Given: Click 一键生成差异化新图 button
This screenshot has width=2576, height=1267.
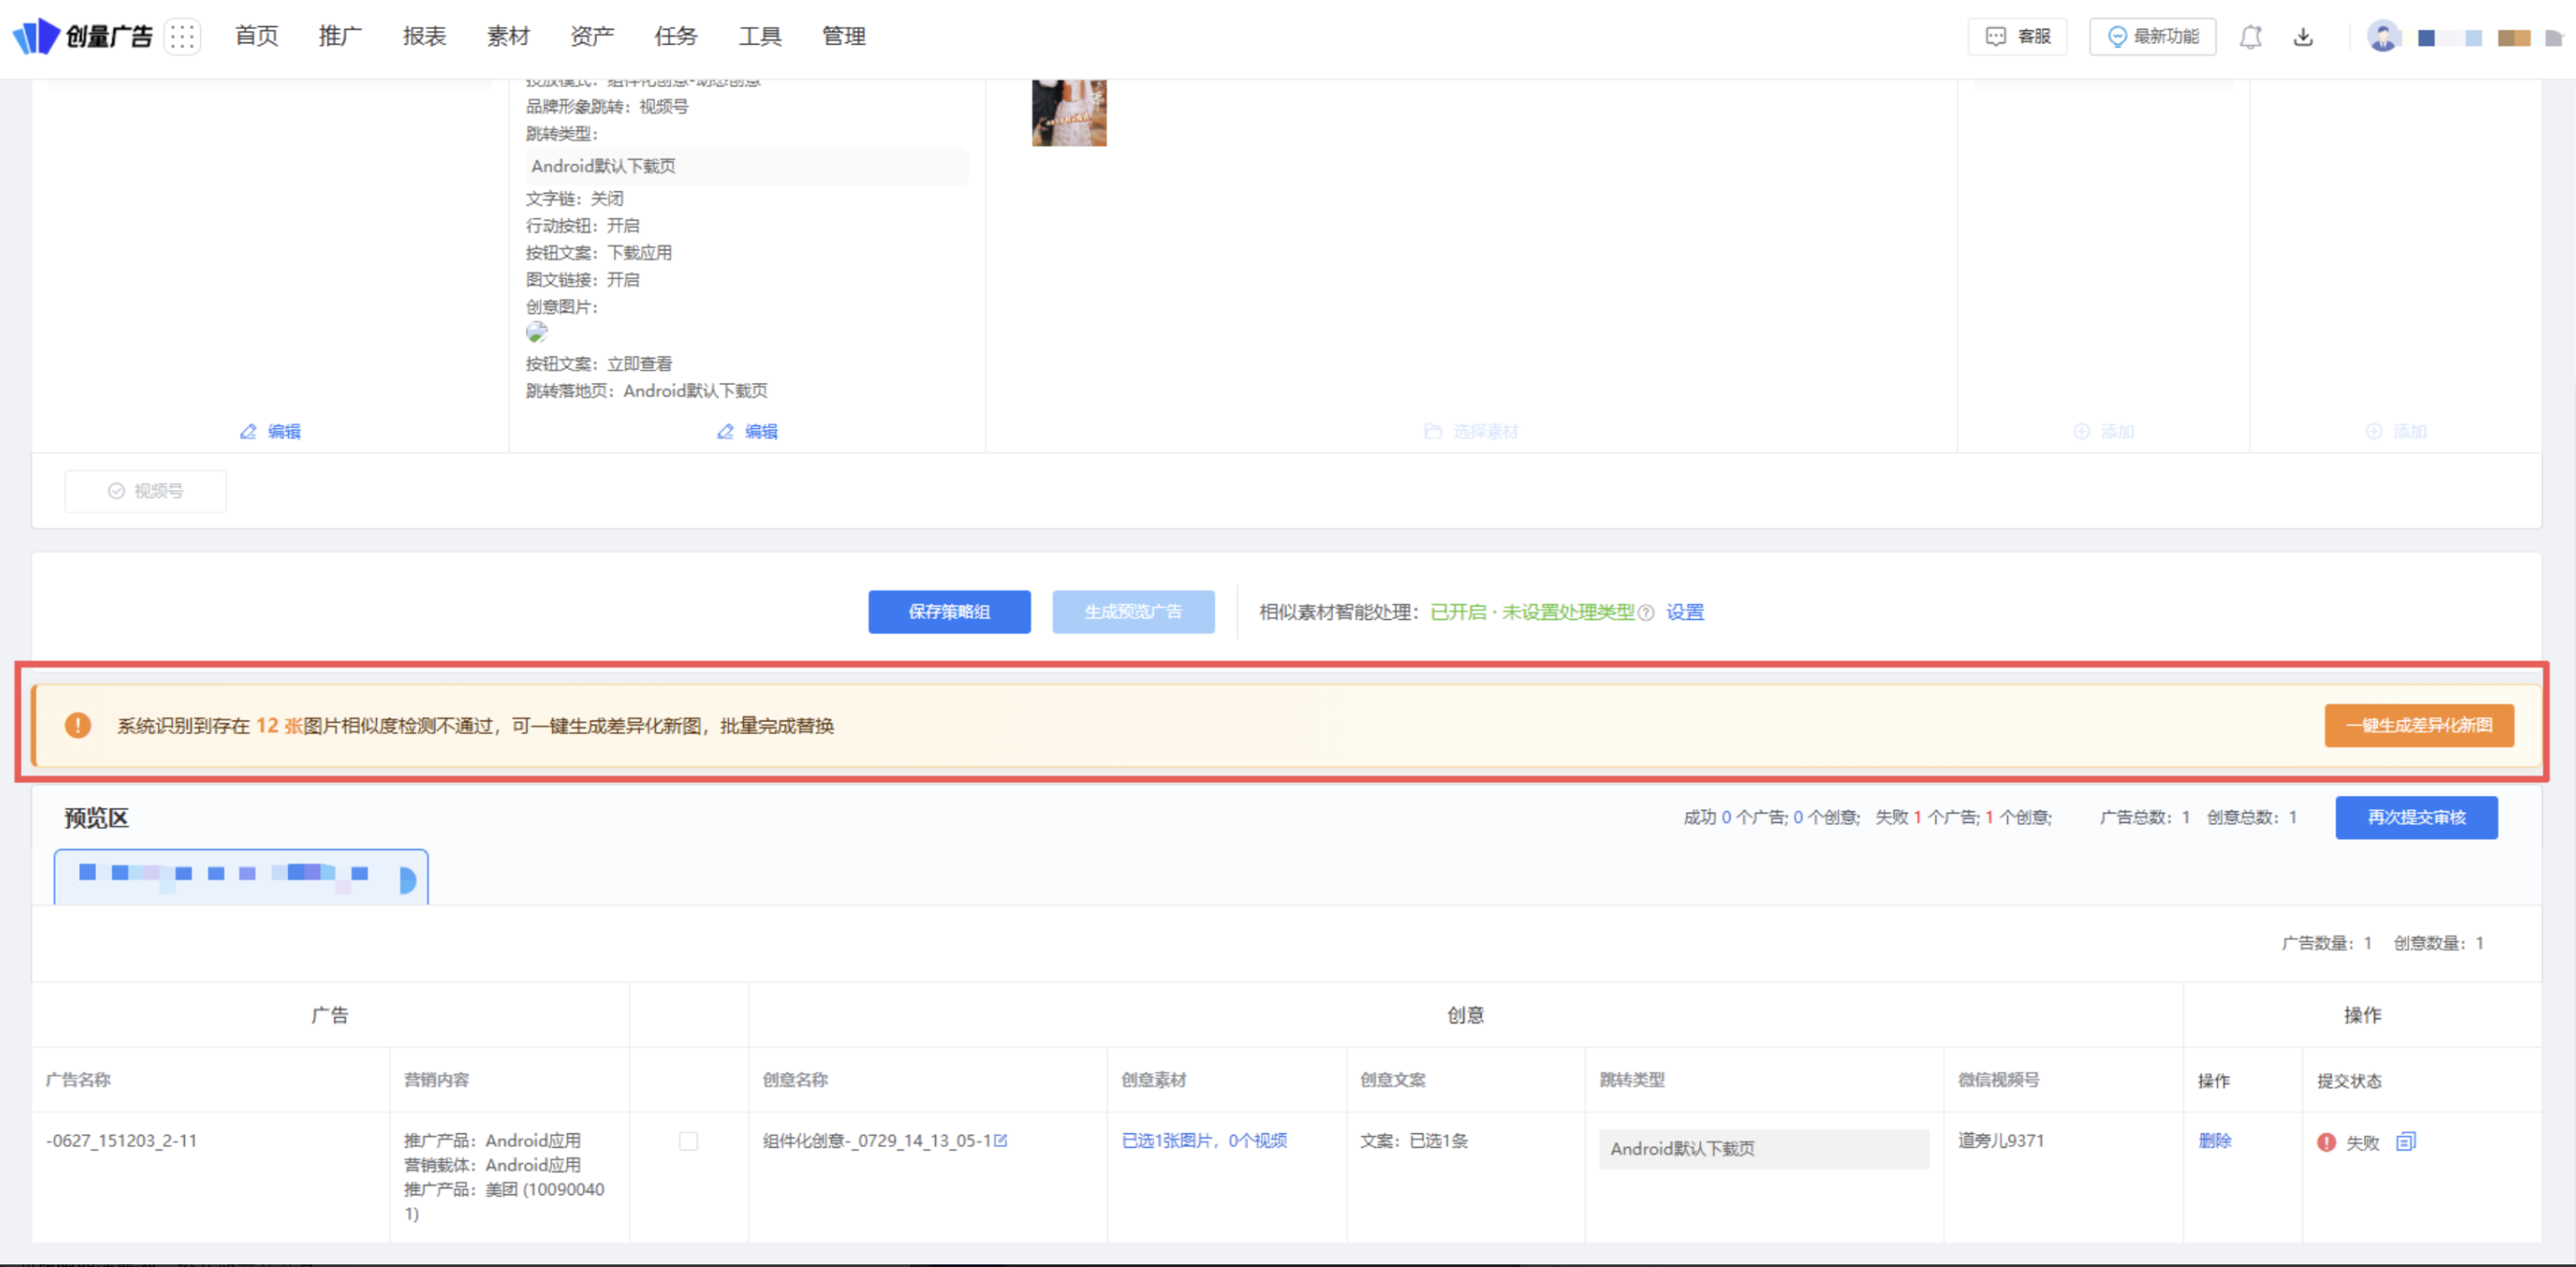Looking at the screenshot, I should (x=2419, y=726).
